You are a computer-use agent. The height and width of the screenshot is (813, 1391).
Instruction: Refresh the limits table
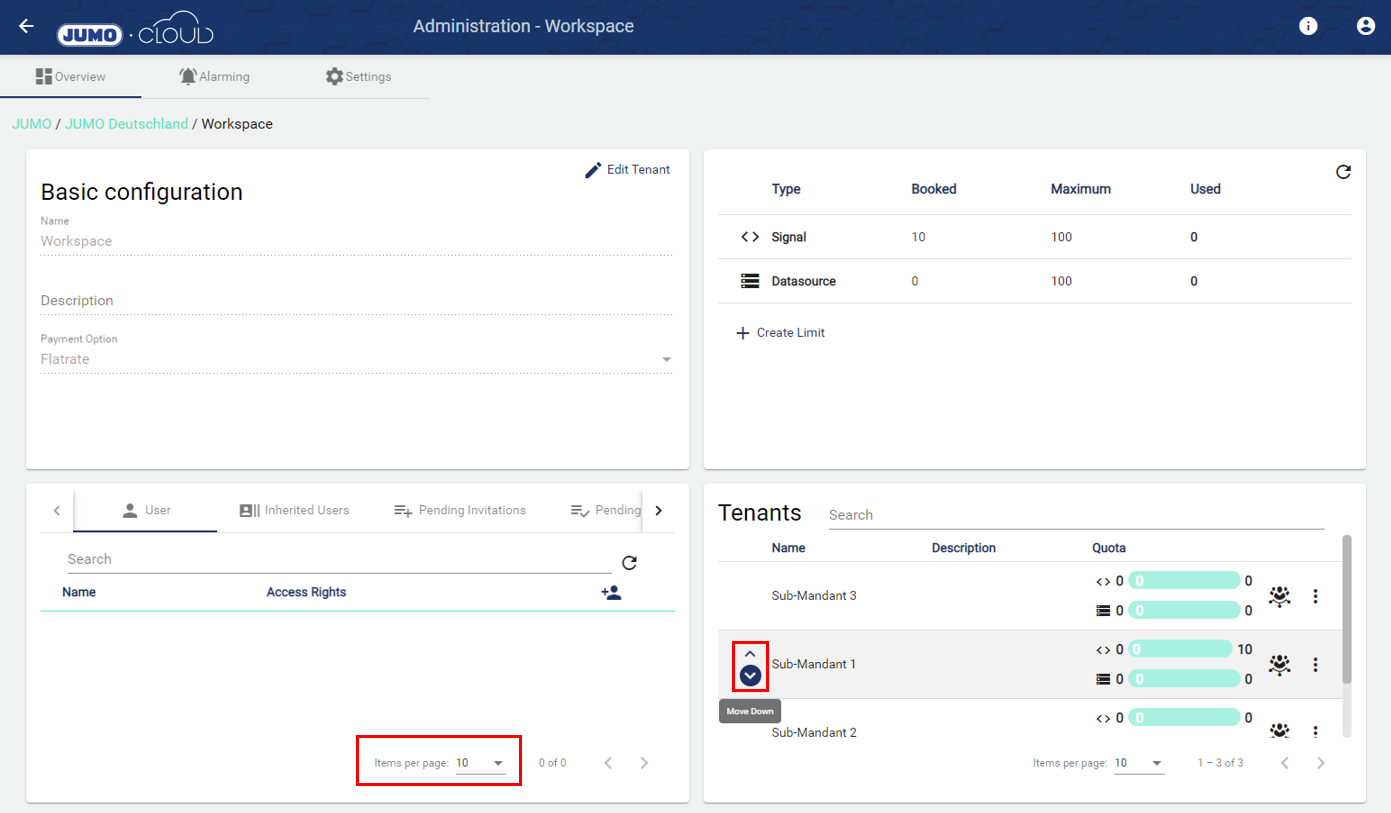pos(1343,172)
